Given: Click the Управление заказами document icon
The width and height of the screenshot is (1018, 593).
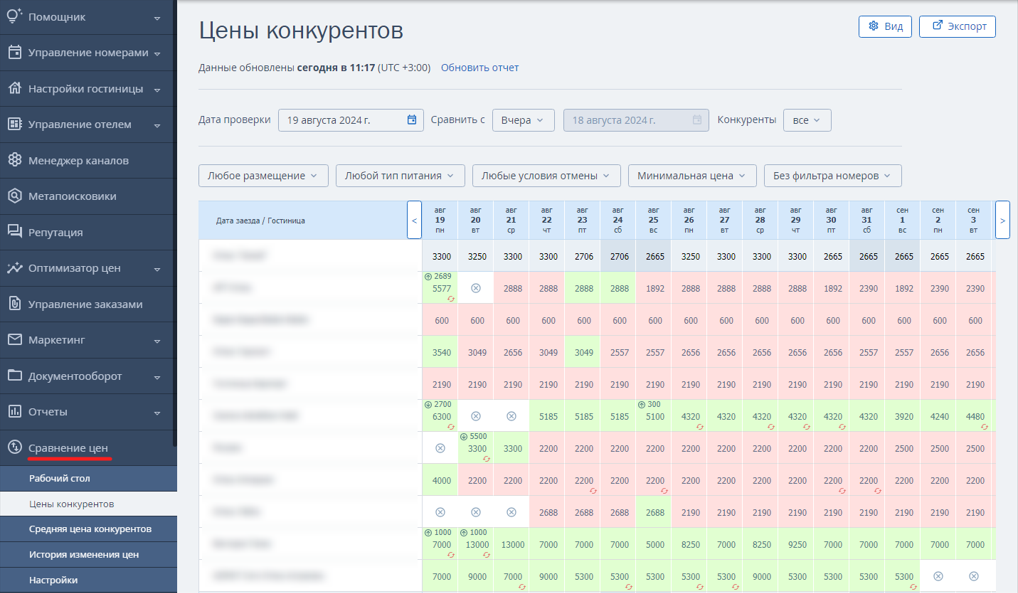Looking at the screenshot, I should 14,303.
